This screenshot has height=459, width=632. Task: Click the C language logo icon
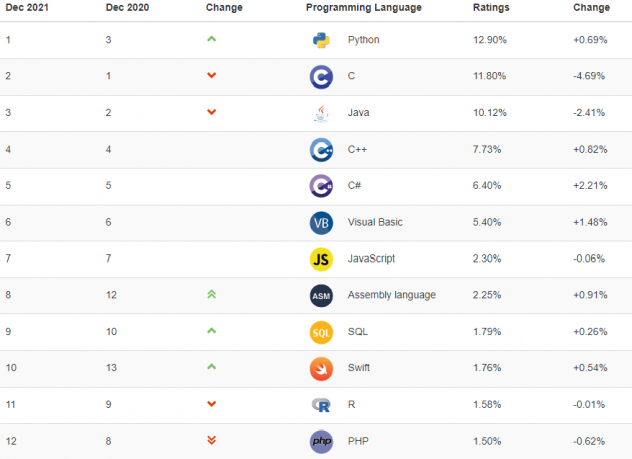[x=321, y=77]
